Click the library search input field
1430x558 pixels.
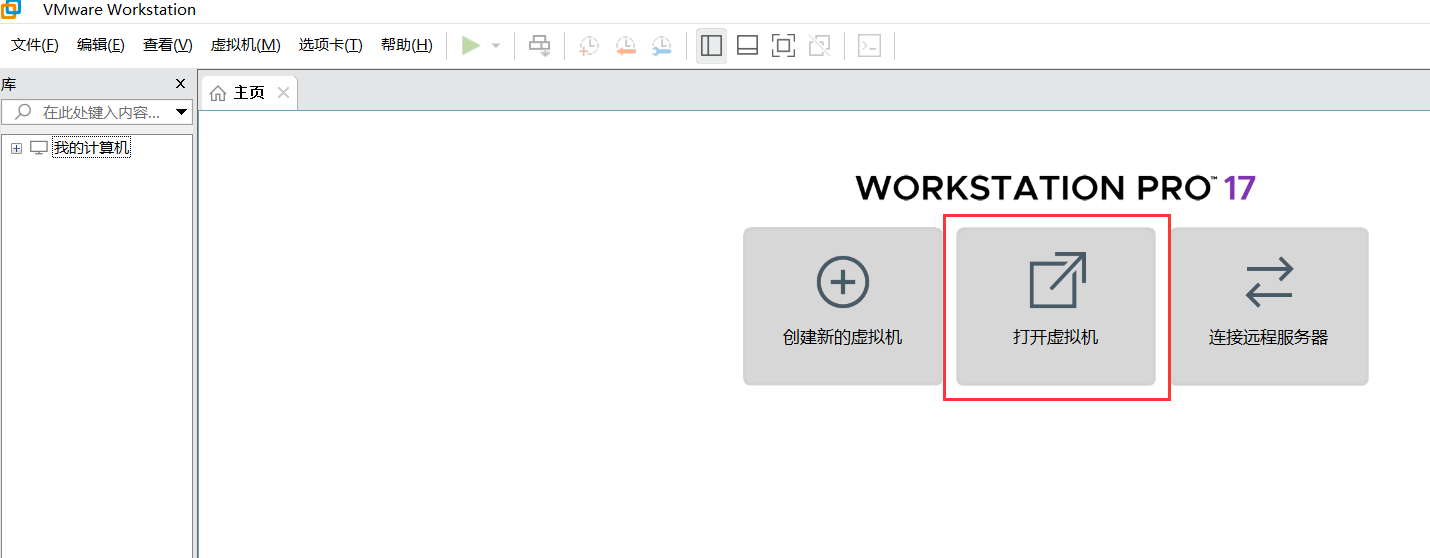[x=100, y=112]
